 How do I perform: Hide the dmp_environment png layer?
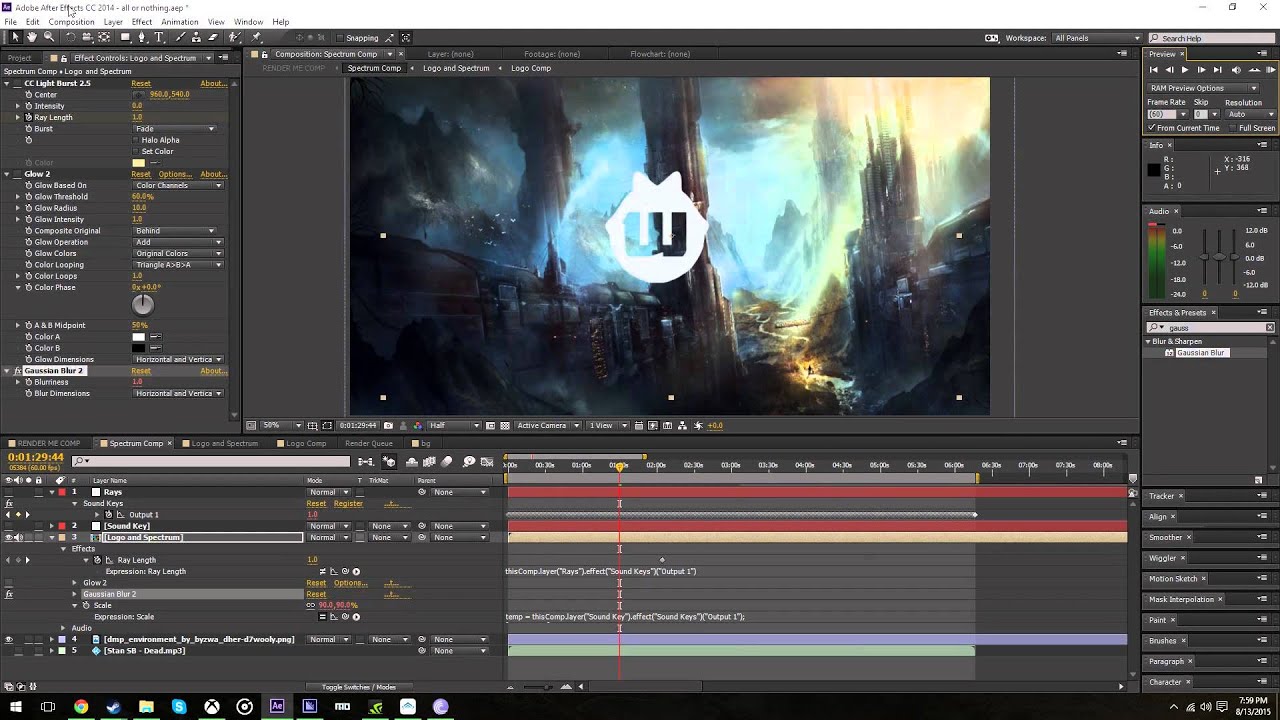coord(9,639)
